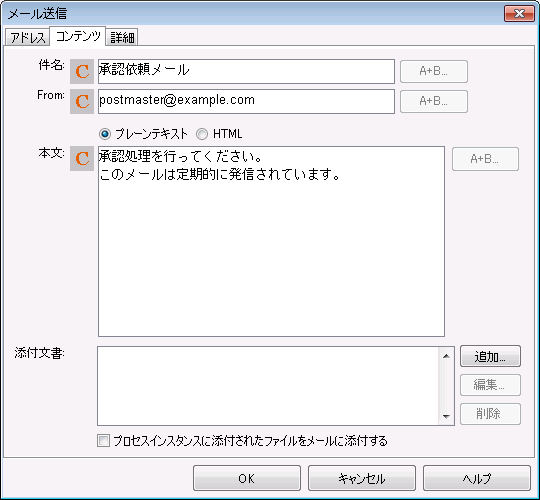Click the From address input field
This screenshot has height=500, width=540.
click(x=246, y=101)
